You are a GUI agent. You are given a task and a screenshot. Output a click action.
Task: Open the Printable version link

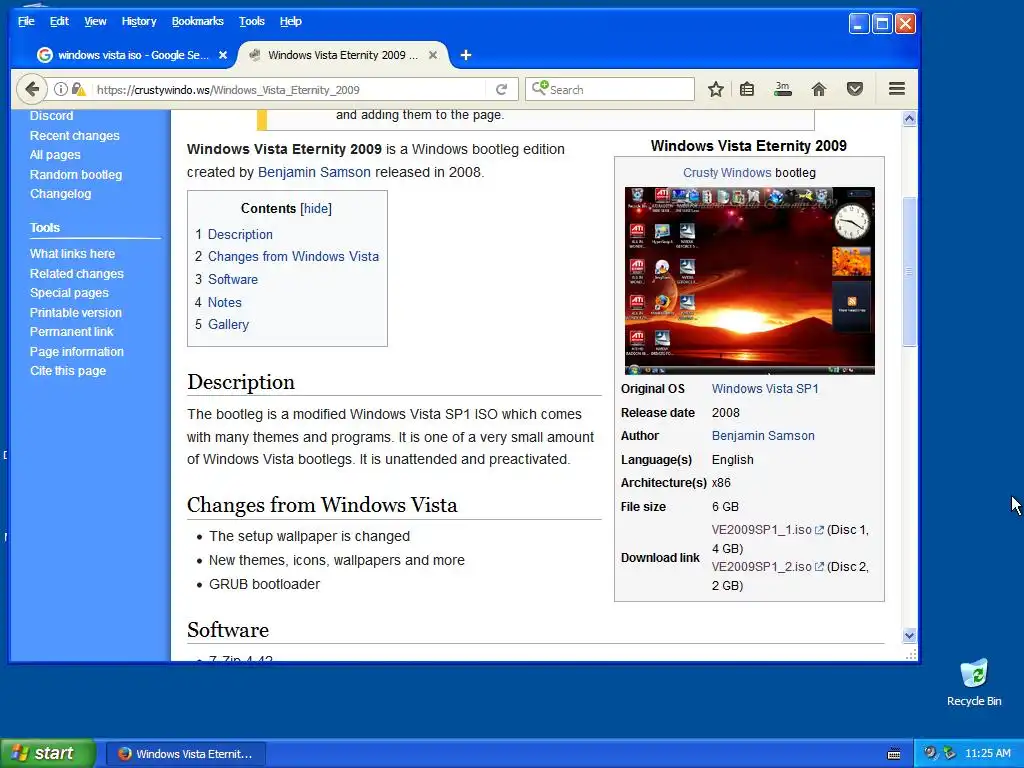click(x=75, y=312)
